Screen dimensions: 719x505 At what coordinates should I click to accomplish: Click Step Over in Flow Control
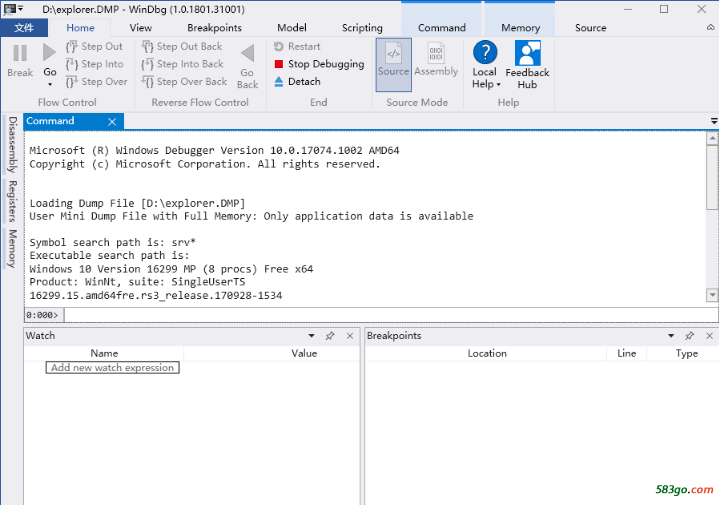point(96,82)
